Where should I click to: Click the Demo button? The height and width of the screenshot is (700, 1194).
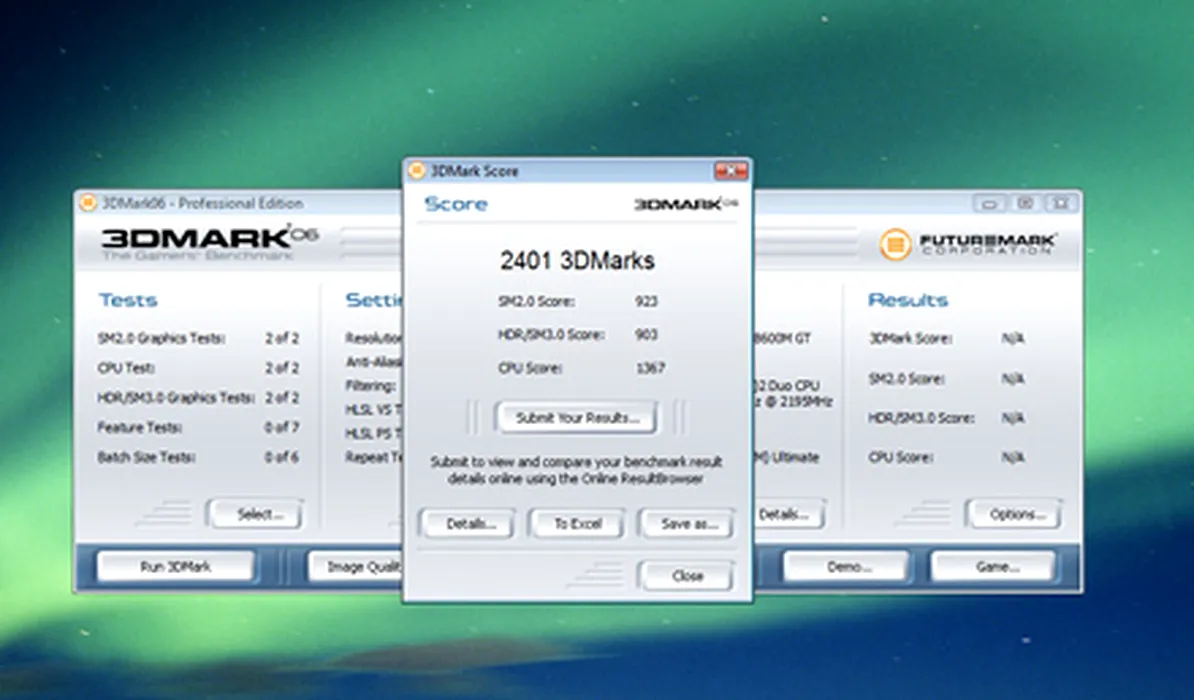pyautogui.click(x=847, y=567)
